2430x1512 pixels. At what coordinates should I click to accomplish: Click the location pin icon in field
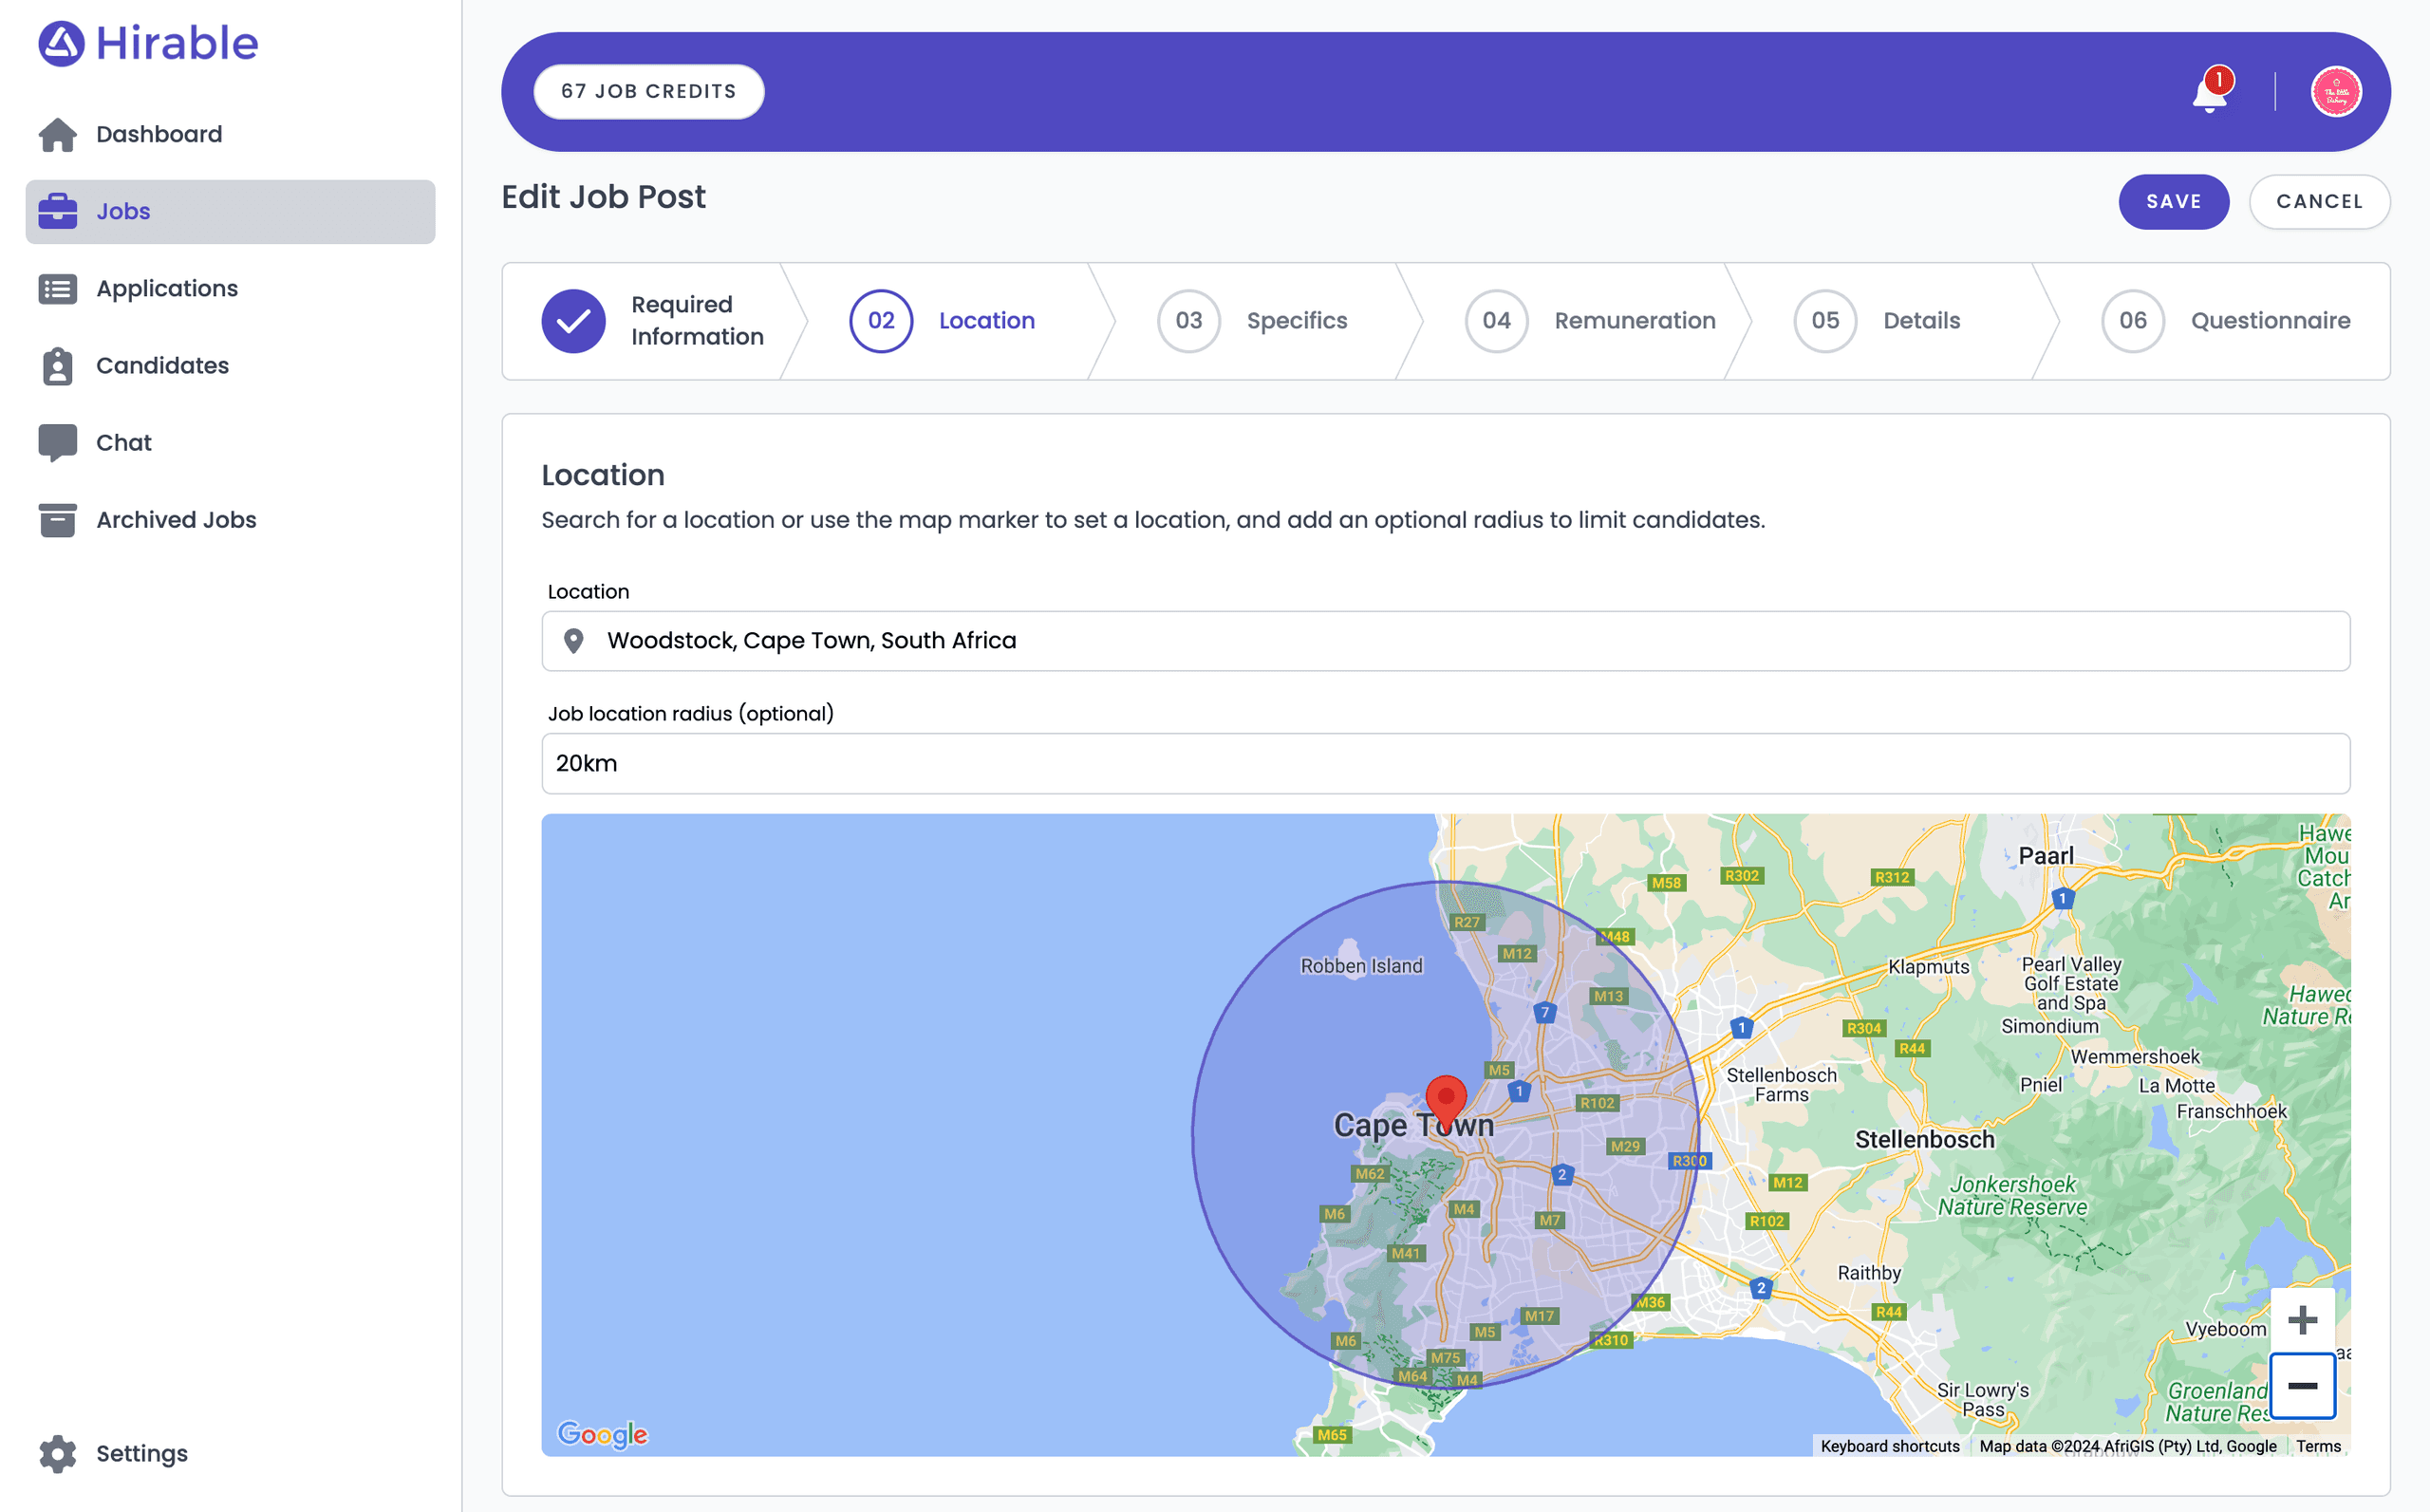[573, 641]
